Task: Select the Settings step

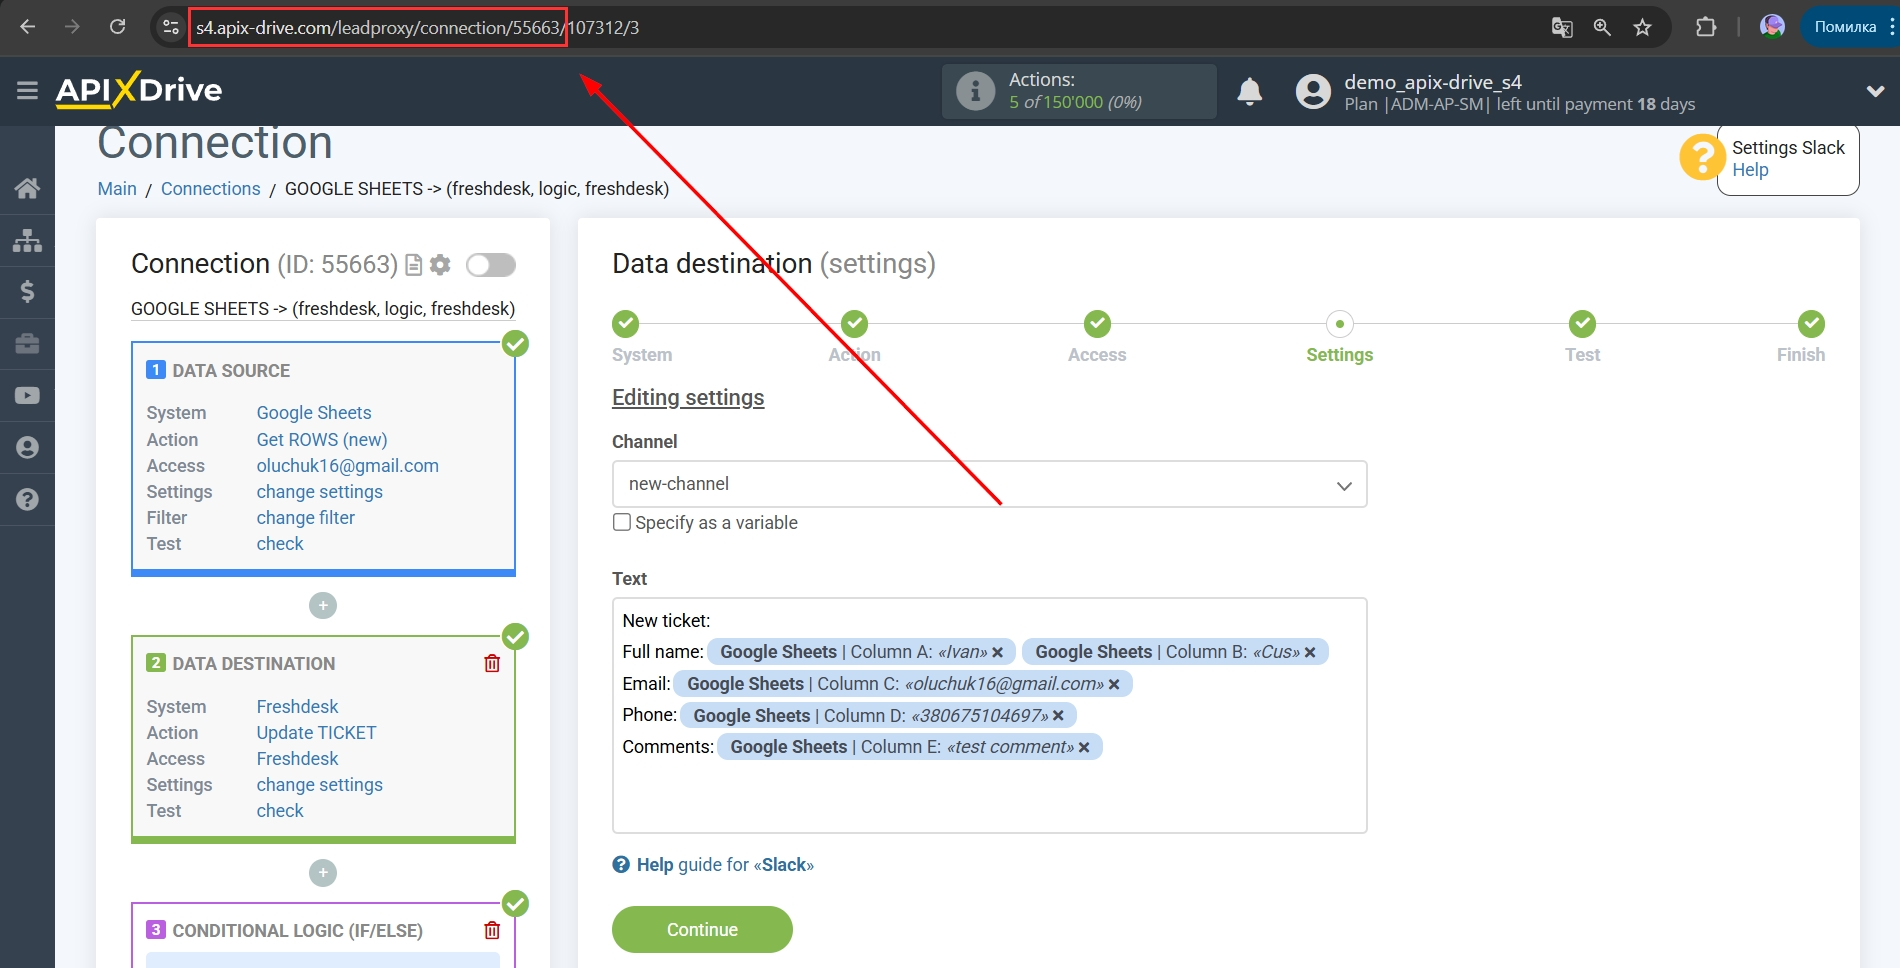Action: pos(1340,324)
